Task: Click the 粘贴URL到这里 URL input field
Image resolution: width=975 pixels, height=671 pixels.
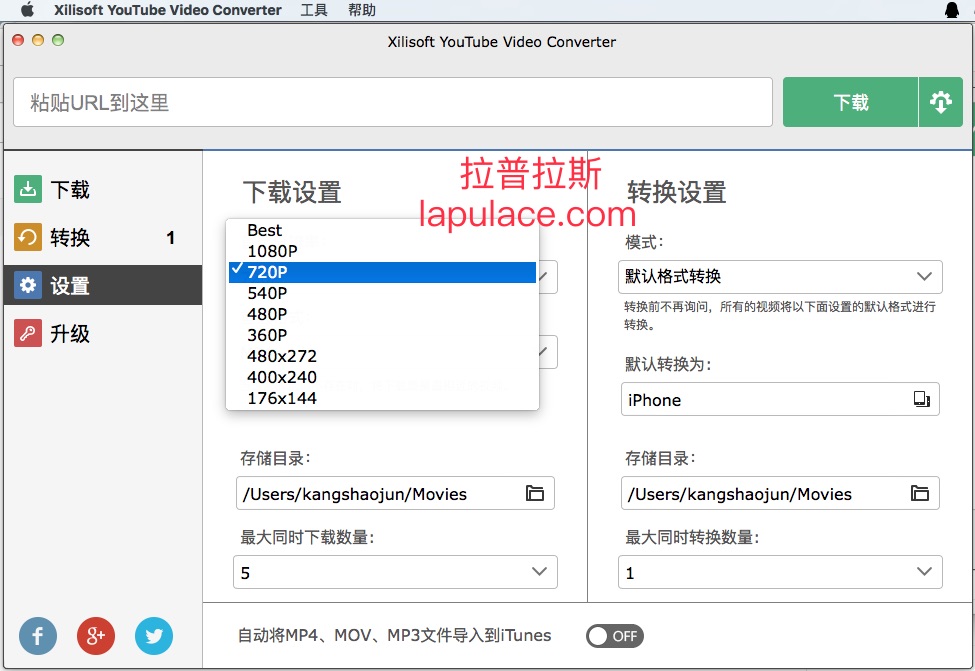Action: pyautogui.click(x=392, y=102)
